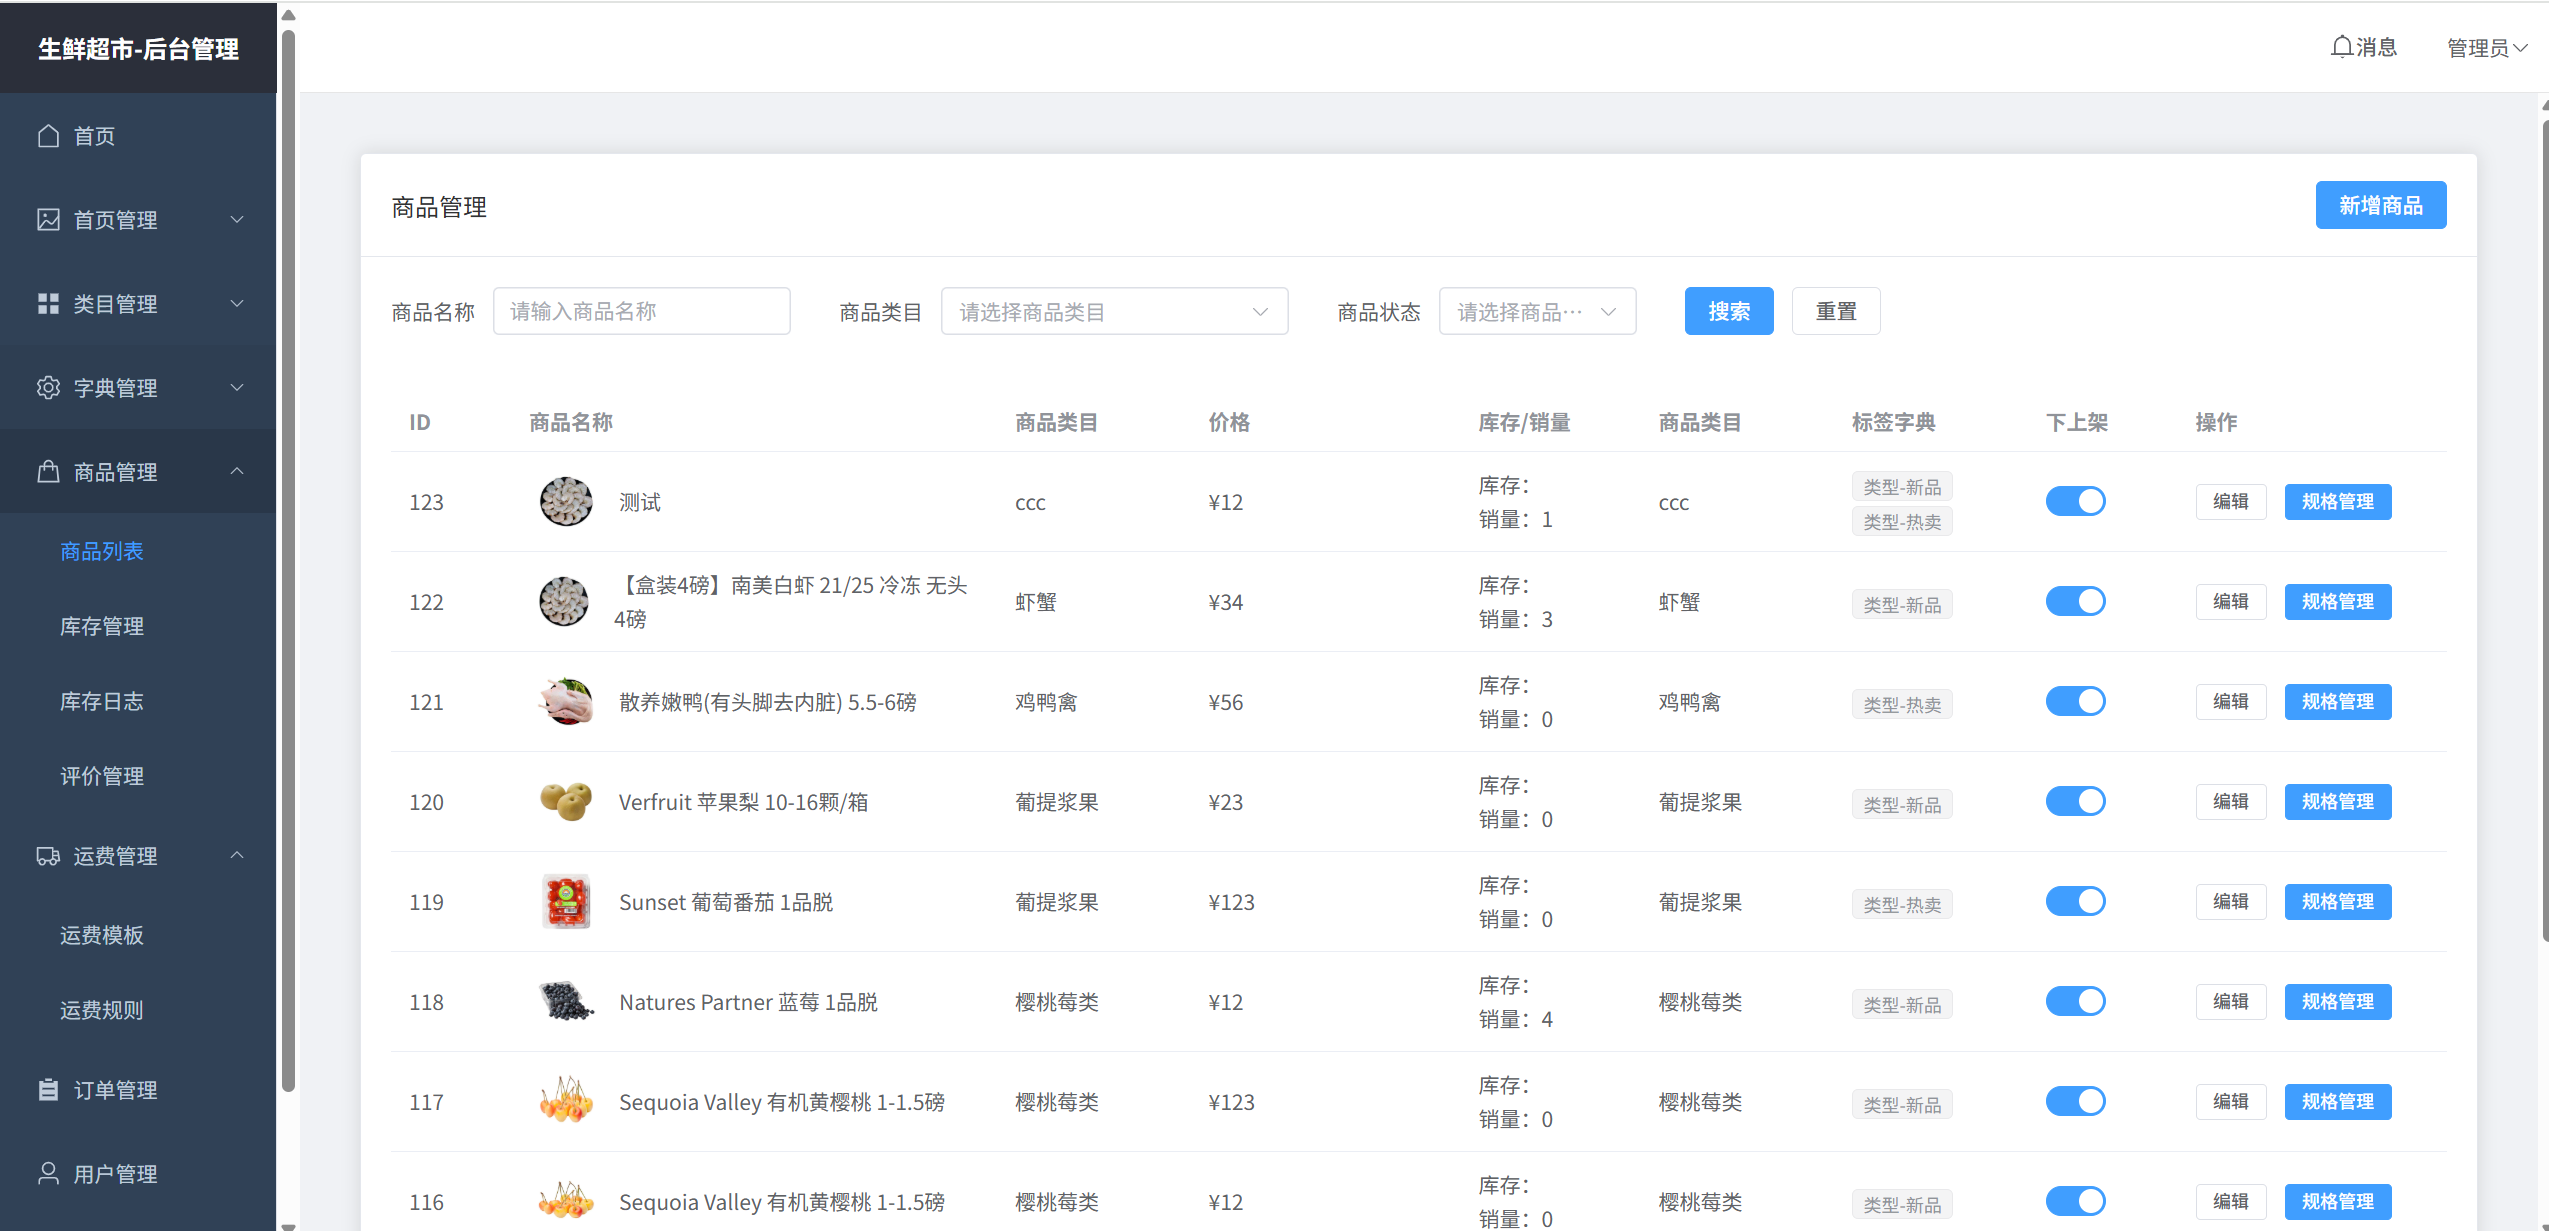Click the home house icon in sidebar
The height and width of the screenshot is (1231, 2549).
pos(48,136)
